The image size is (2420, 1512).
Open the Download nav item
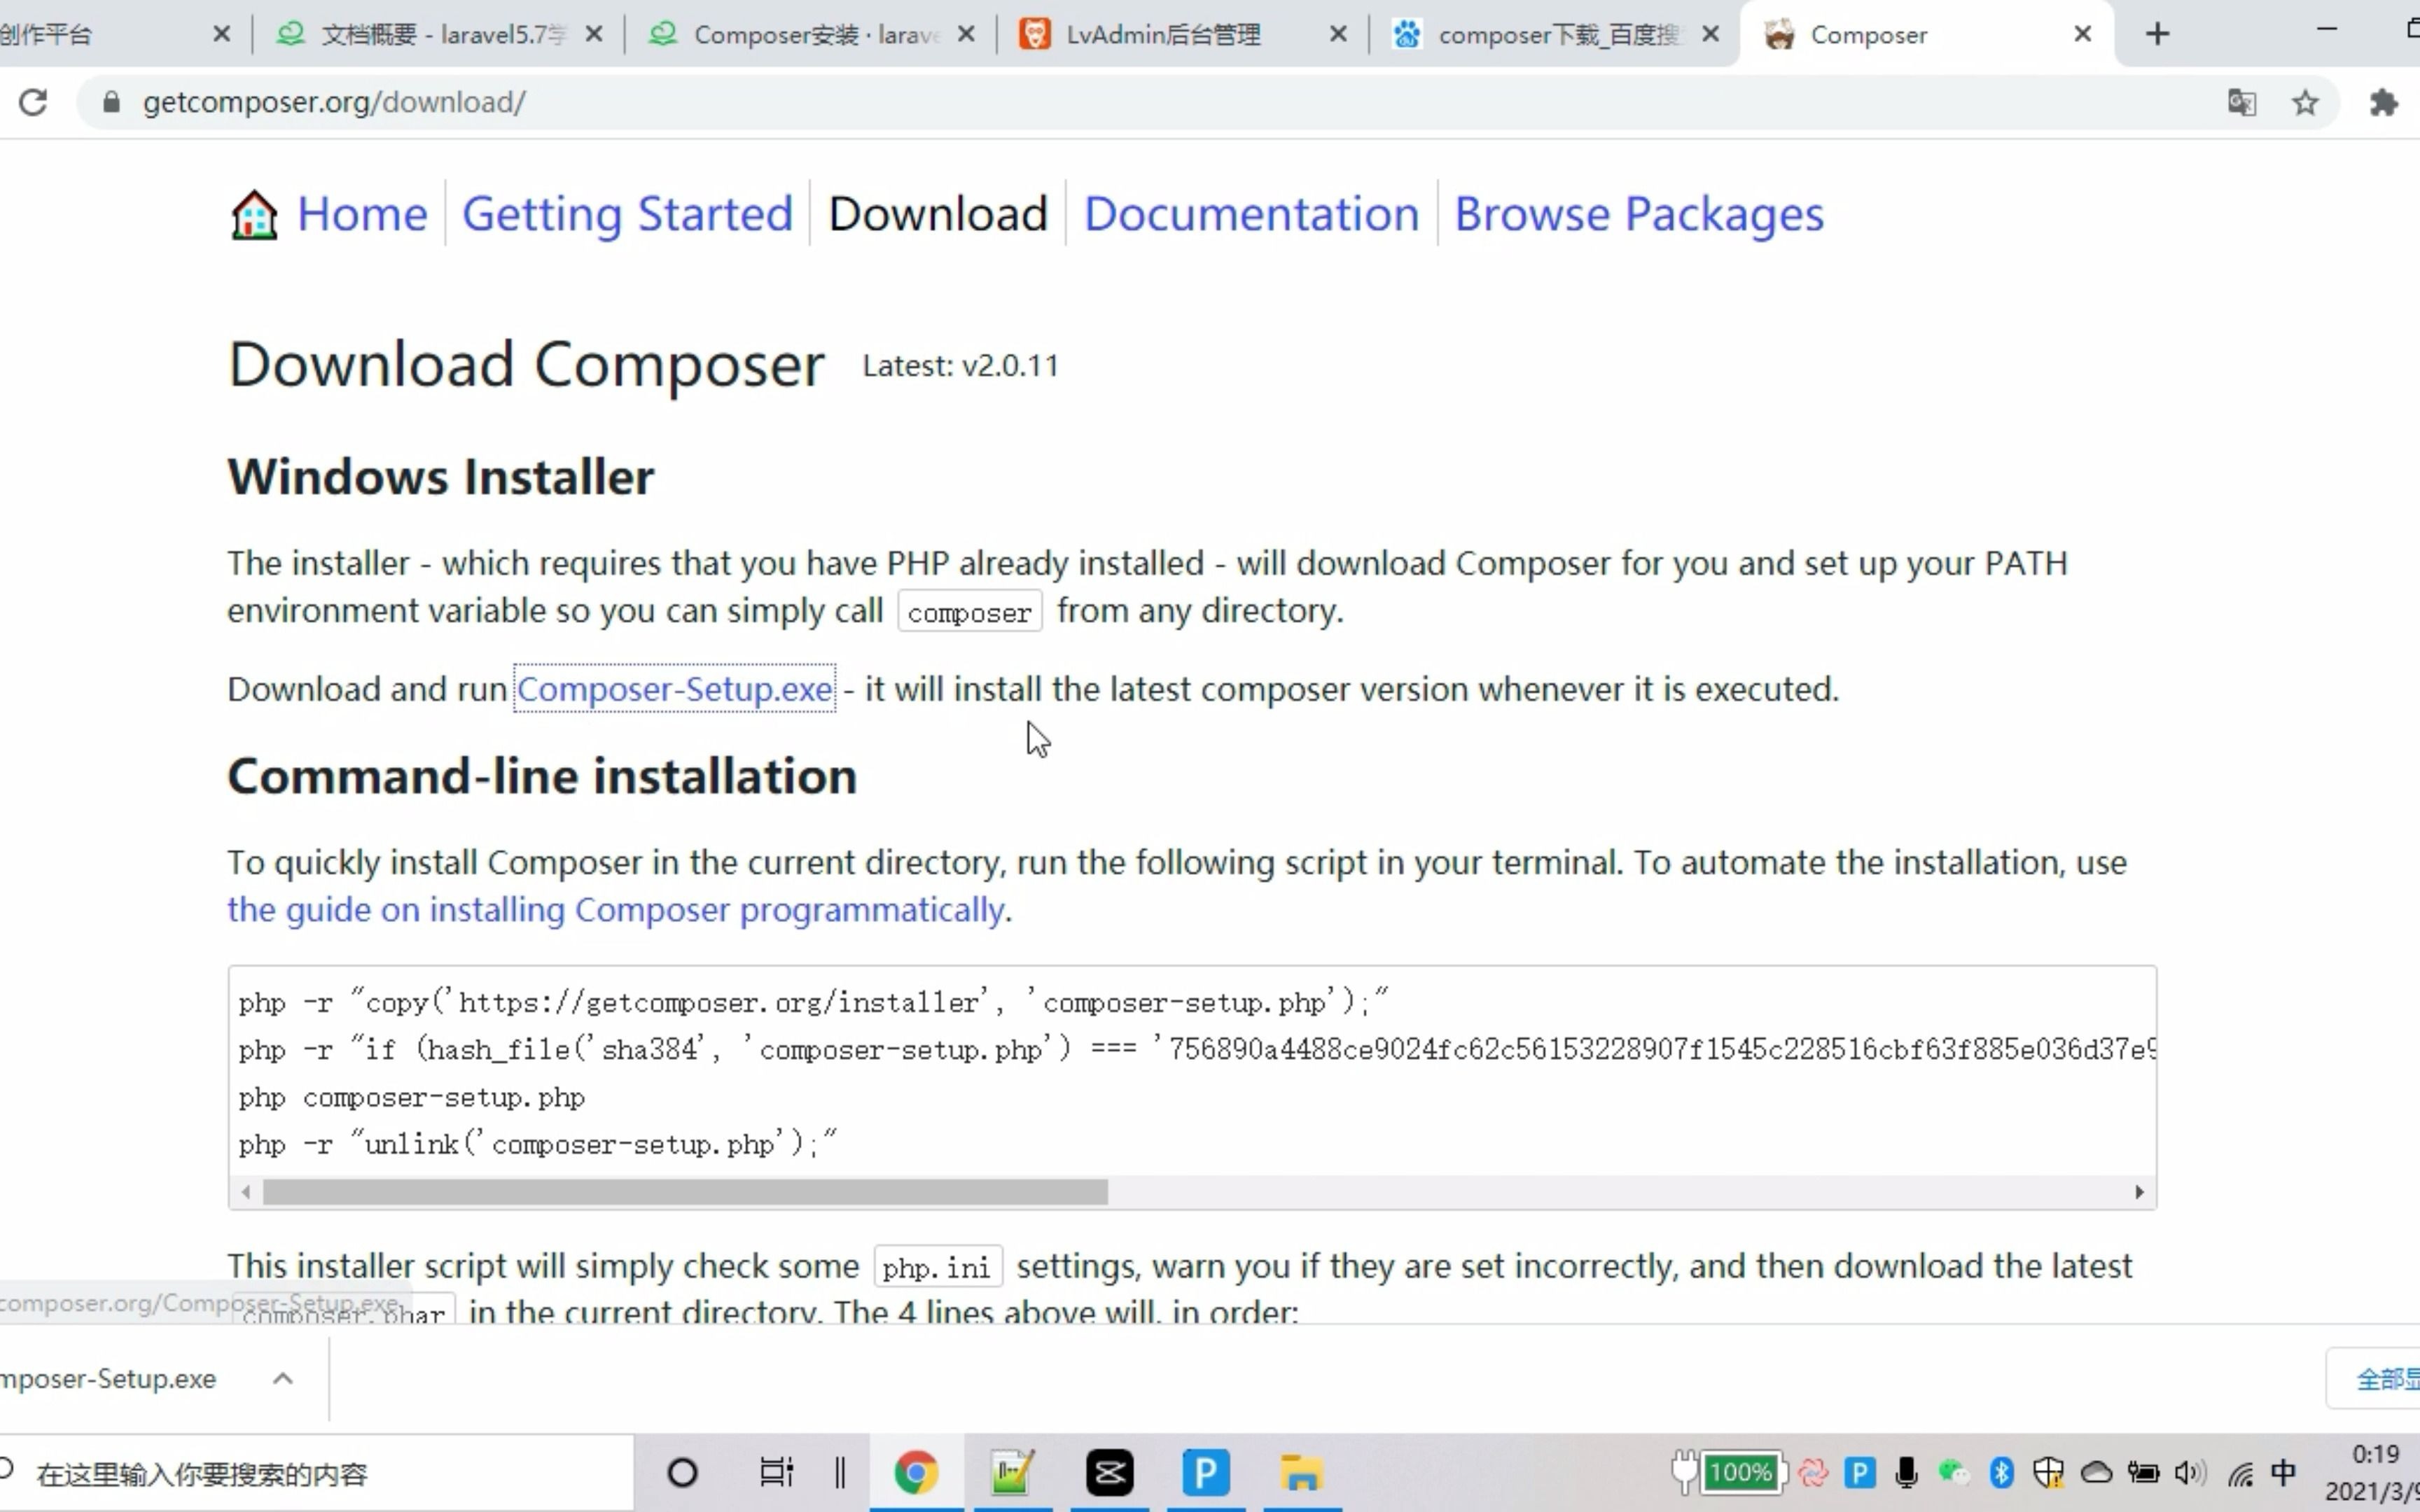click(x=938, y=214)
